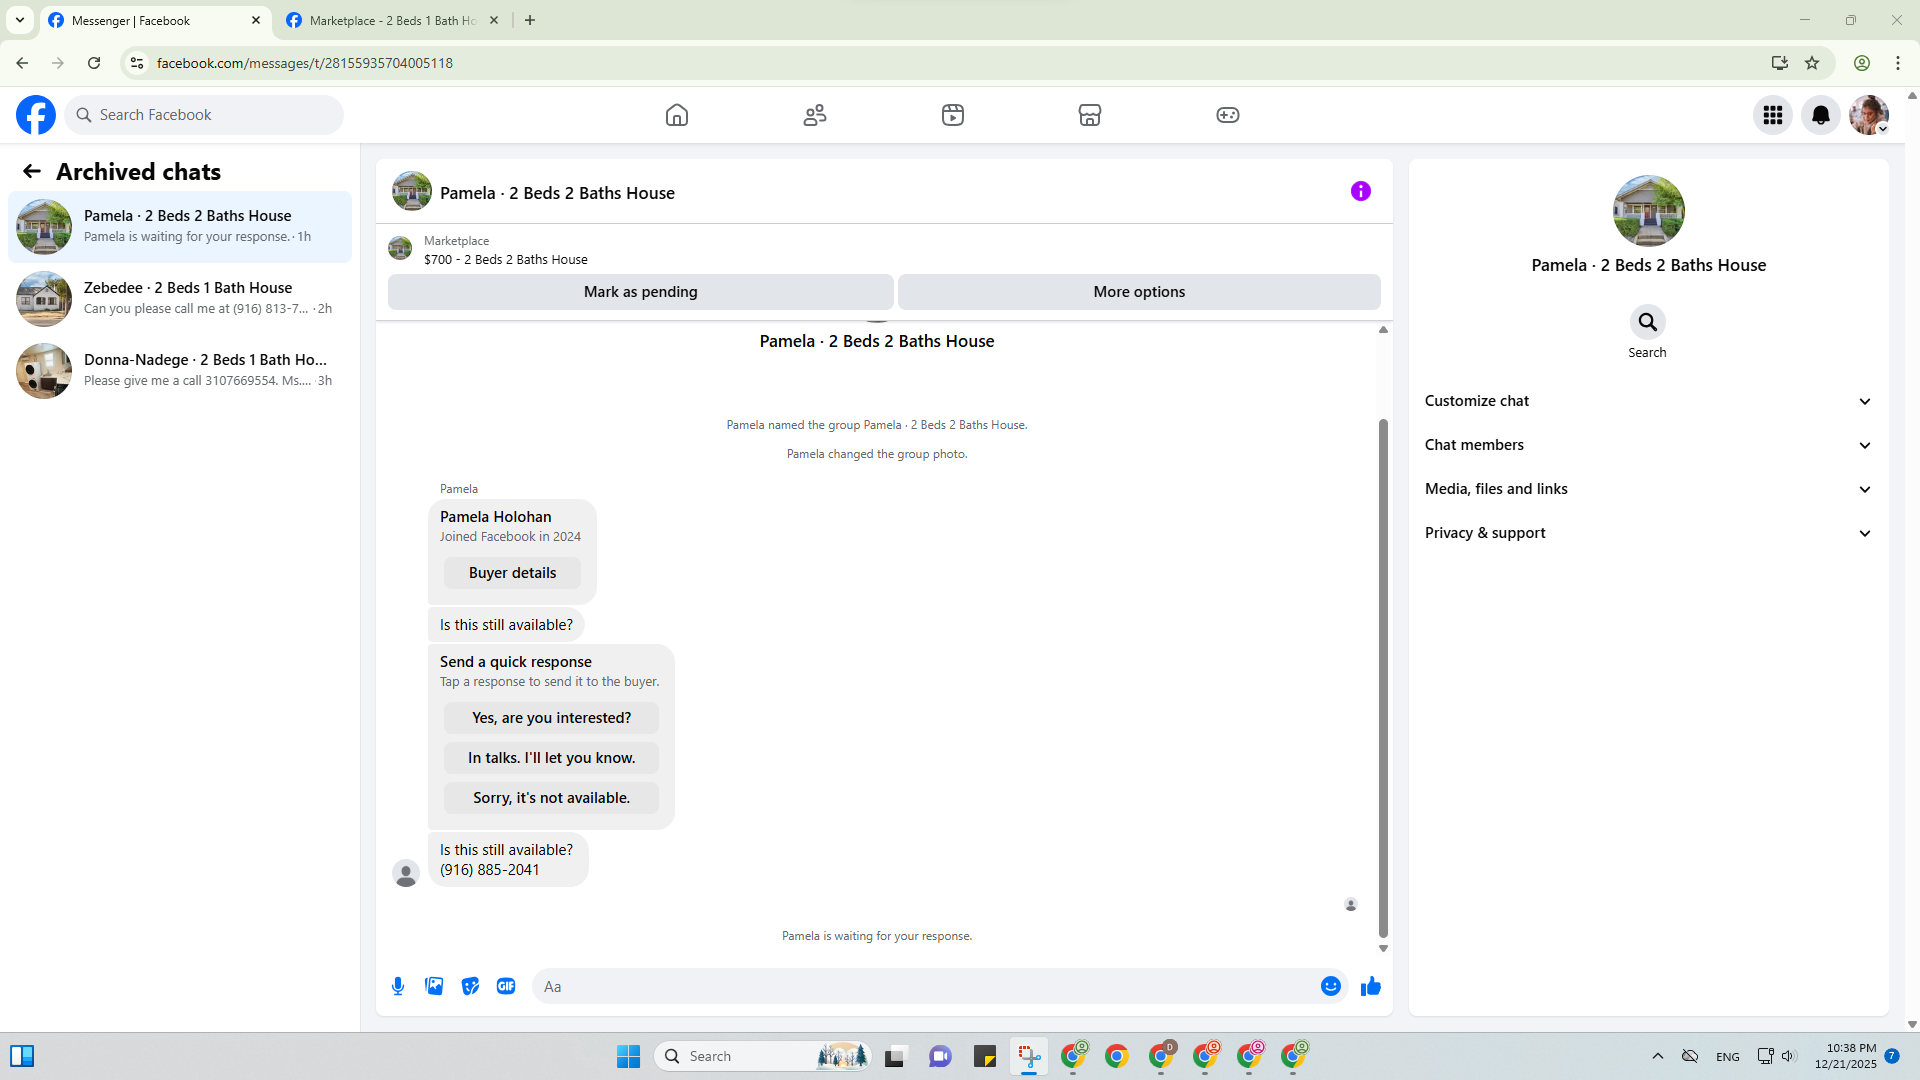Open the notifications bell
The image size is (1920, 1080).
(1821, 115)
